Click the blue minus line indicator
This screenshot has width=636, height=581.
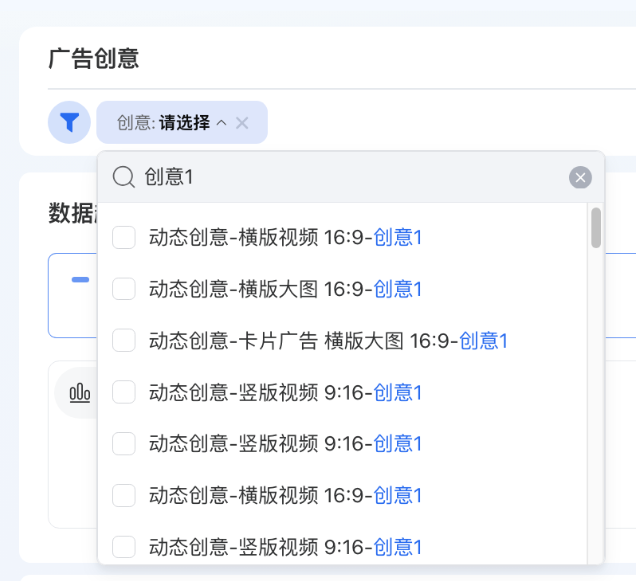pyautogui.click(x=80, y=280)
